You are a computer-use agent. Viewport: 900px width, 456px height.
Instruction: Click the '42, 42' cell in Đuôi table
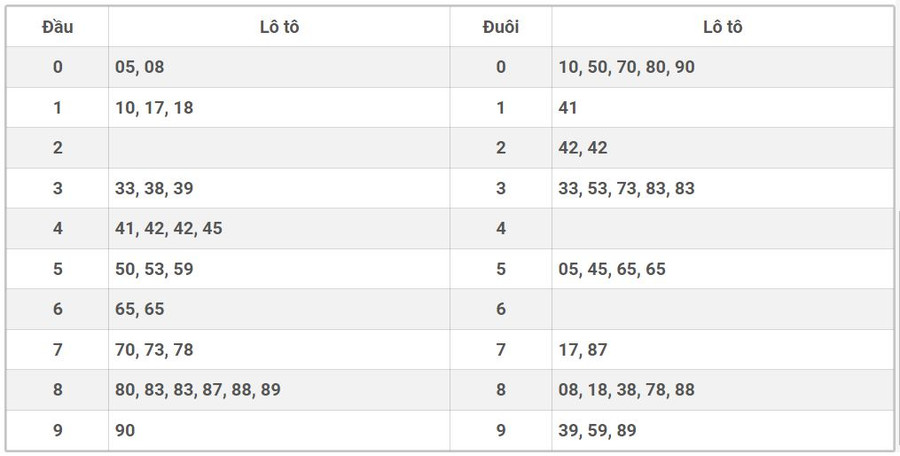[583, 148]
